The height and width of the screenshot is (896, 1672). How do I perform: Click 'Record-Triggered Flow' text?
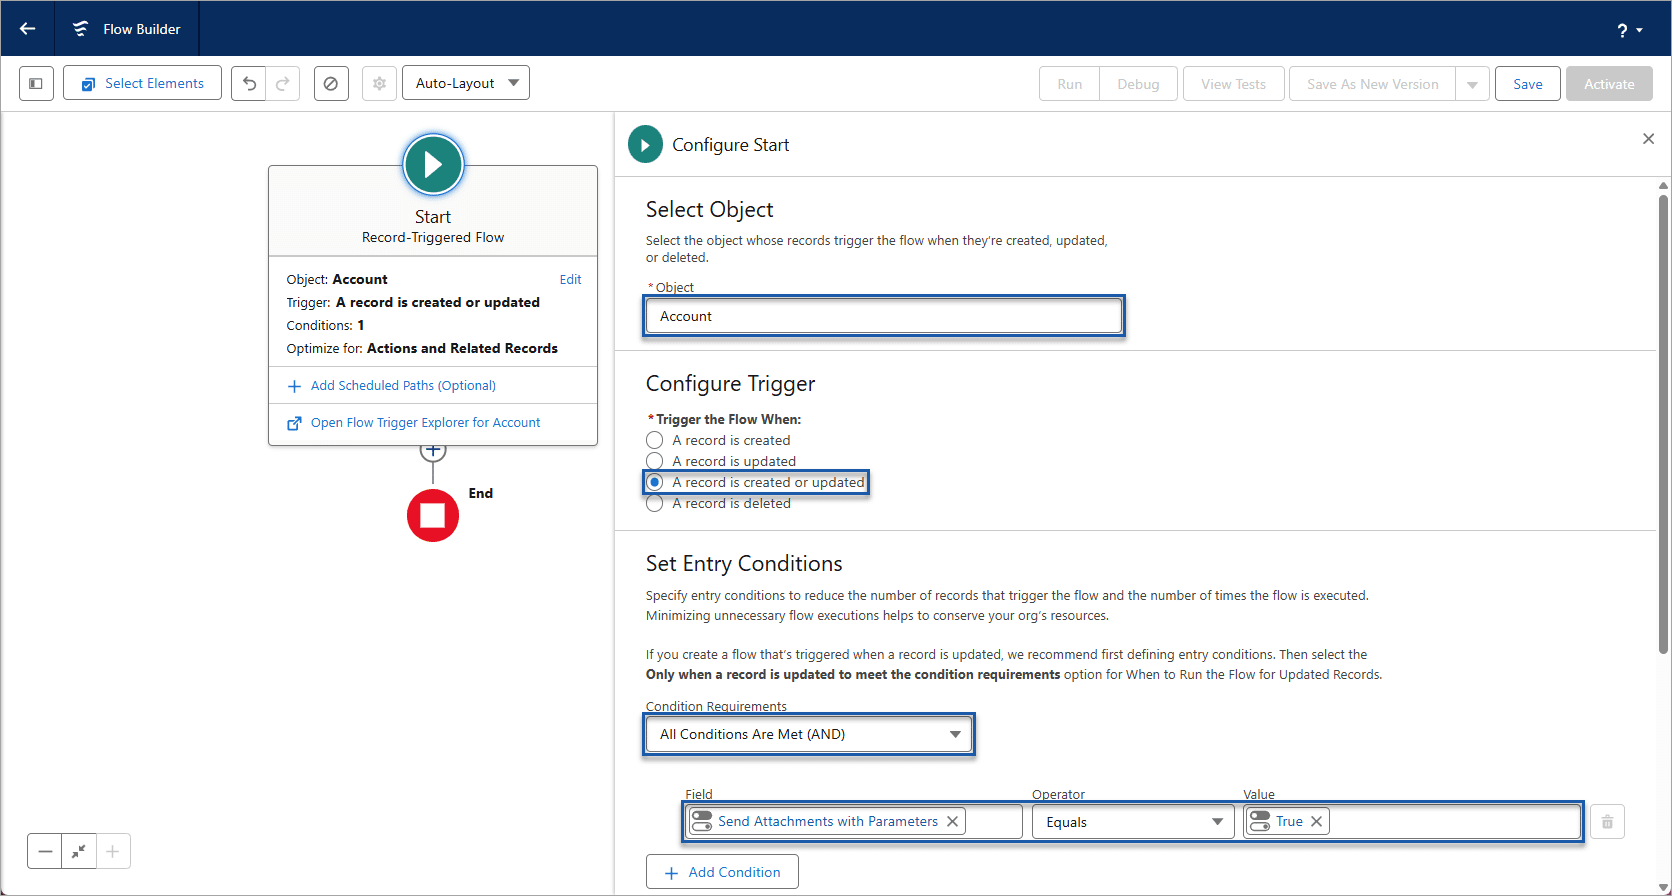(433, 238)
